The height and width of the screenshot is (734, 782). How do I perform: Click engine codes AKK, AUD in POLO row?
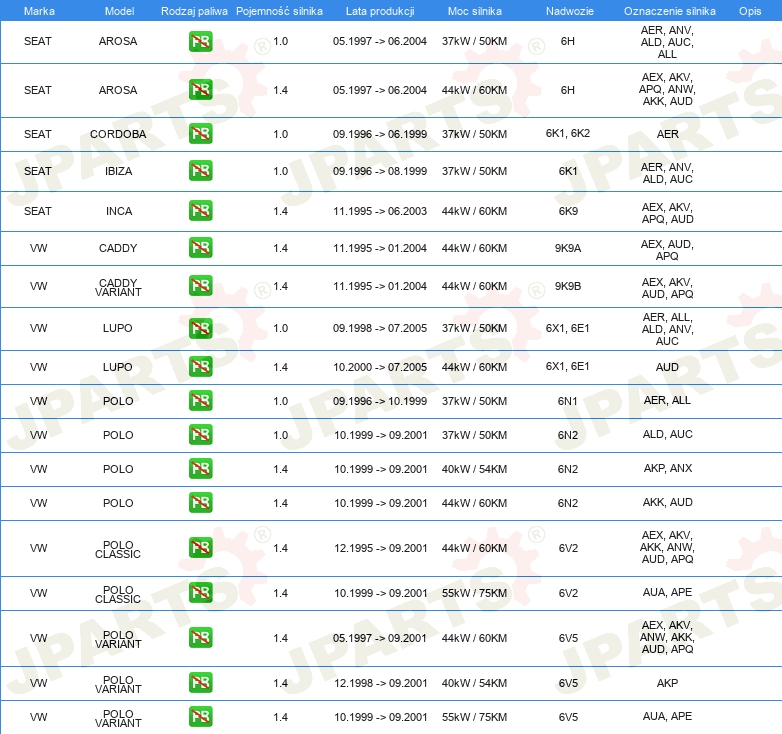tap(668, 502)
